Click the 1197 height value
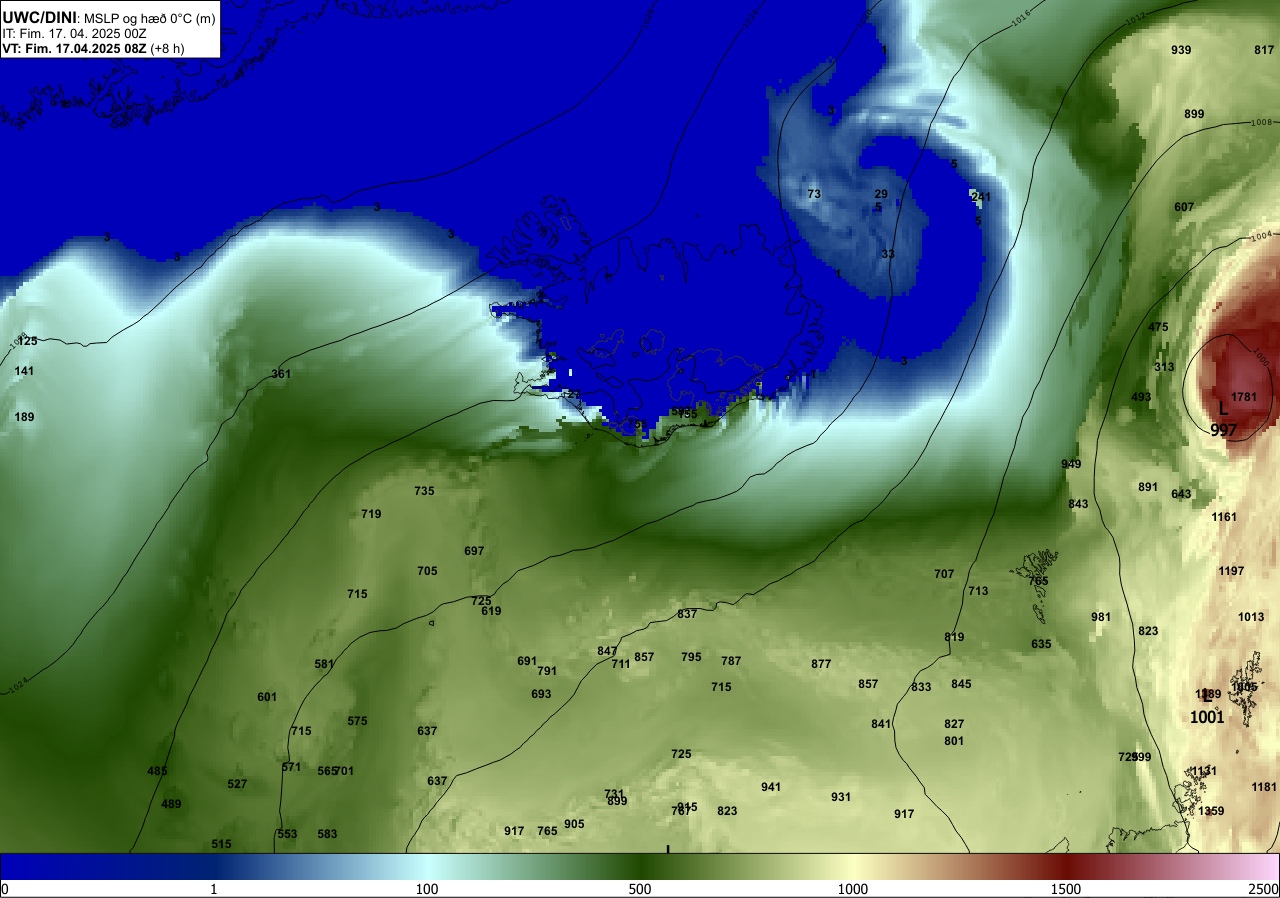 (1231, 571)
